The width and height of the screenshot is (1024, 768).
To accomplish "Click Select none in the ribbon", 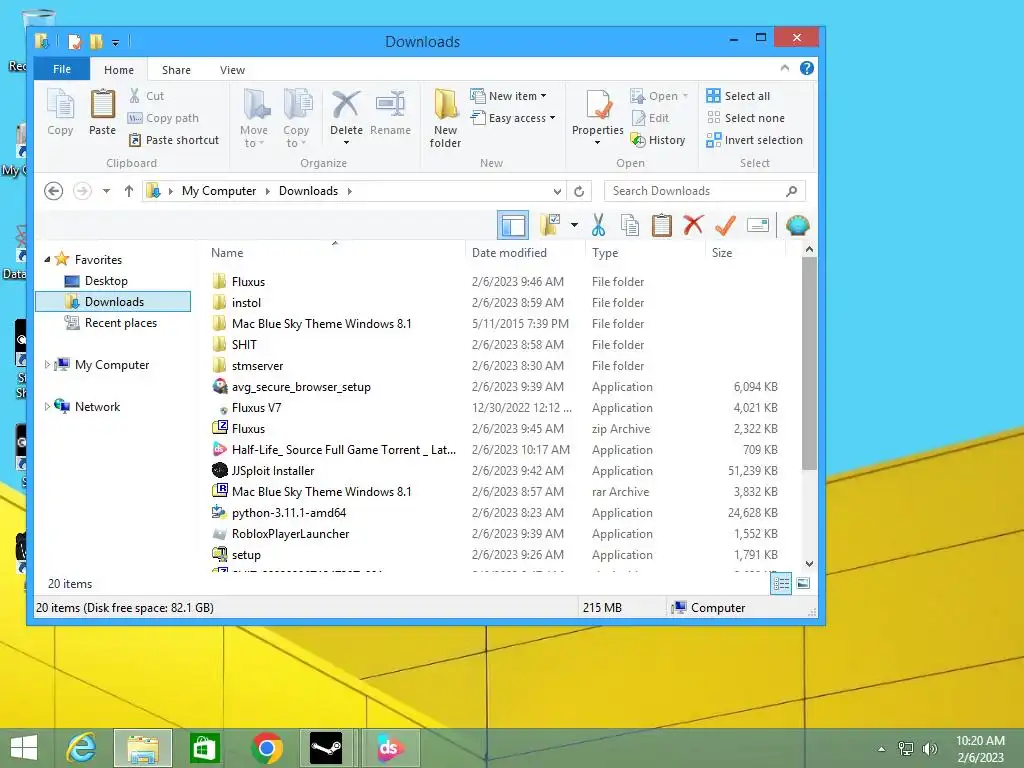I will click(746, 118).
